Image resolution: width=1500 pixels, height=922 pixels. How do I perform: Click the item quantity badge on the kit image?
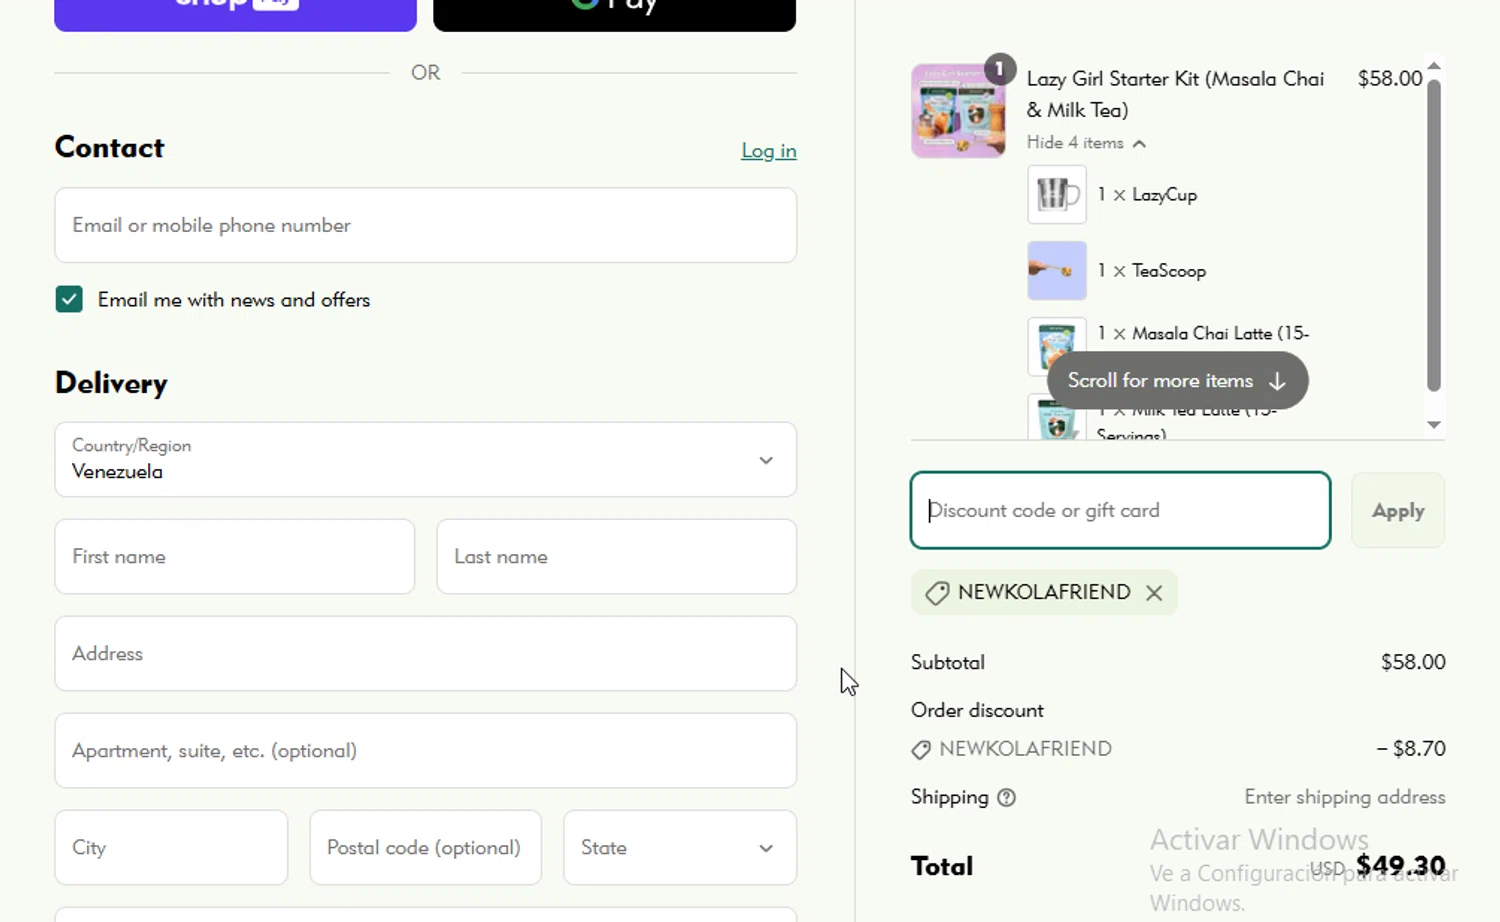999,69
